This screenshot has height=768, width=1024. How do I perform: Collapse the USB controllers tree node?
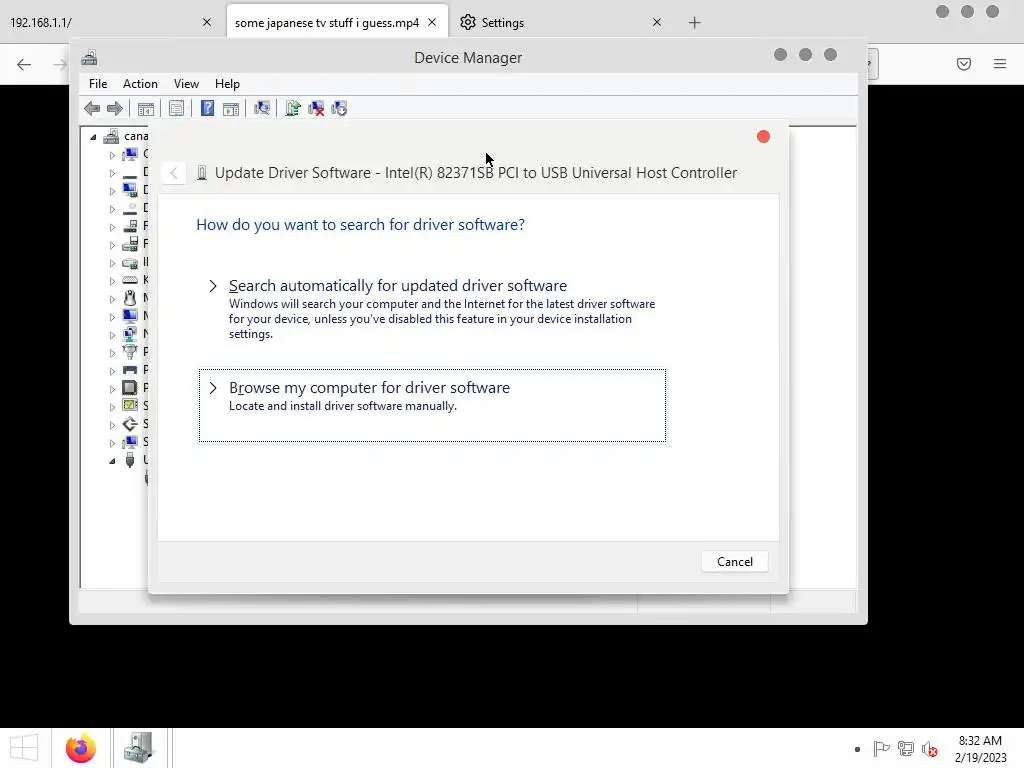(112, 460)
